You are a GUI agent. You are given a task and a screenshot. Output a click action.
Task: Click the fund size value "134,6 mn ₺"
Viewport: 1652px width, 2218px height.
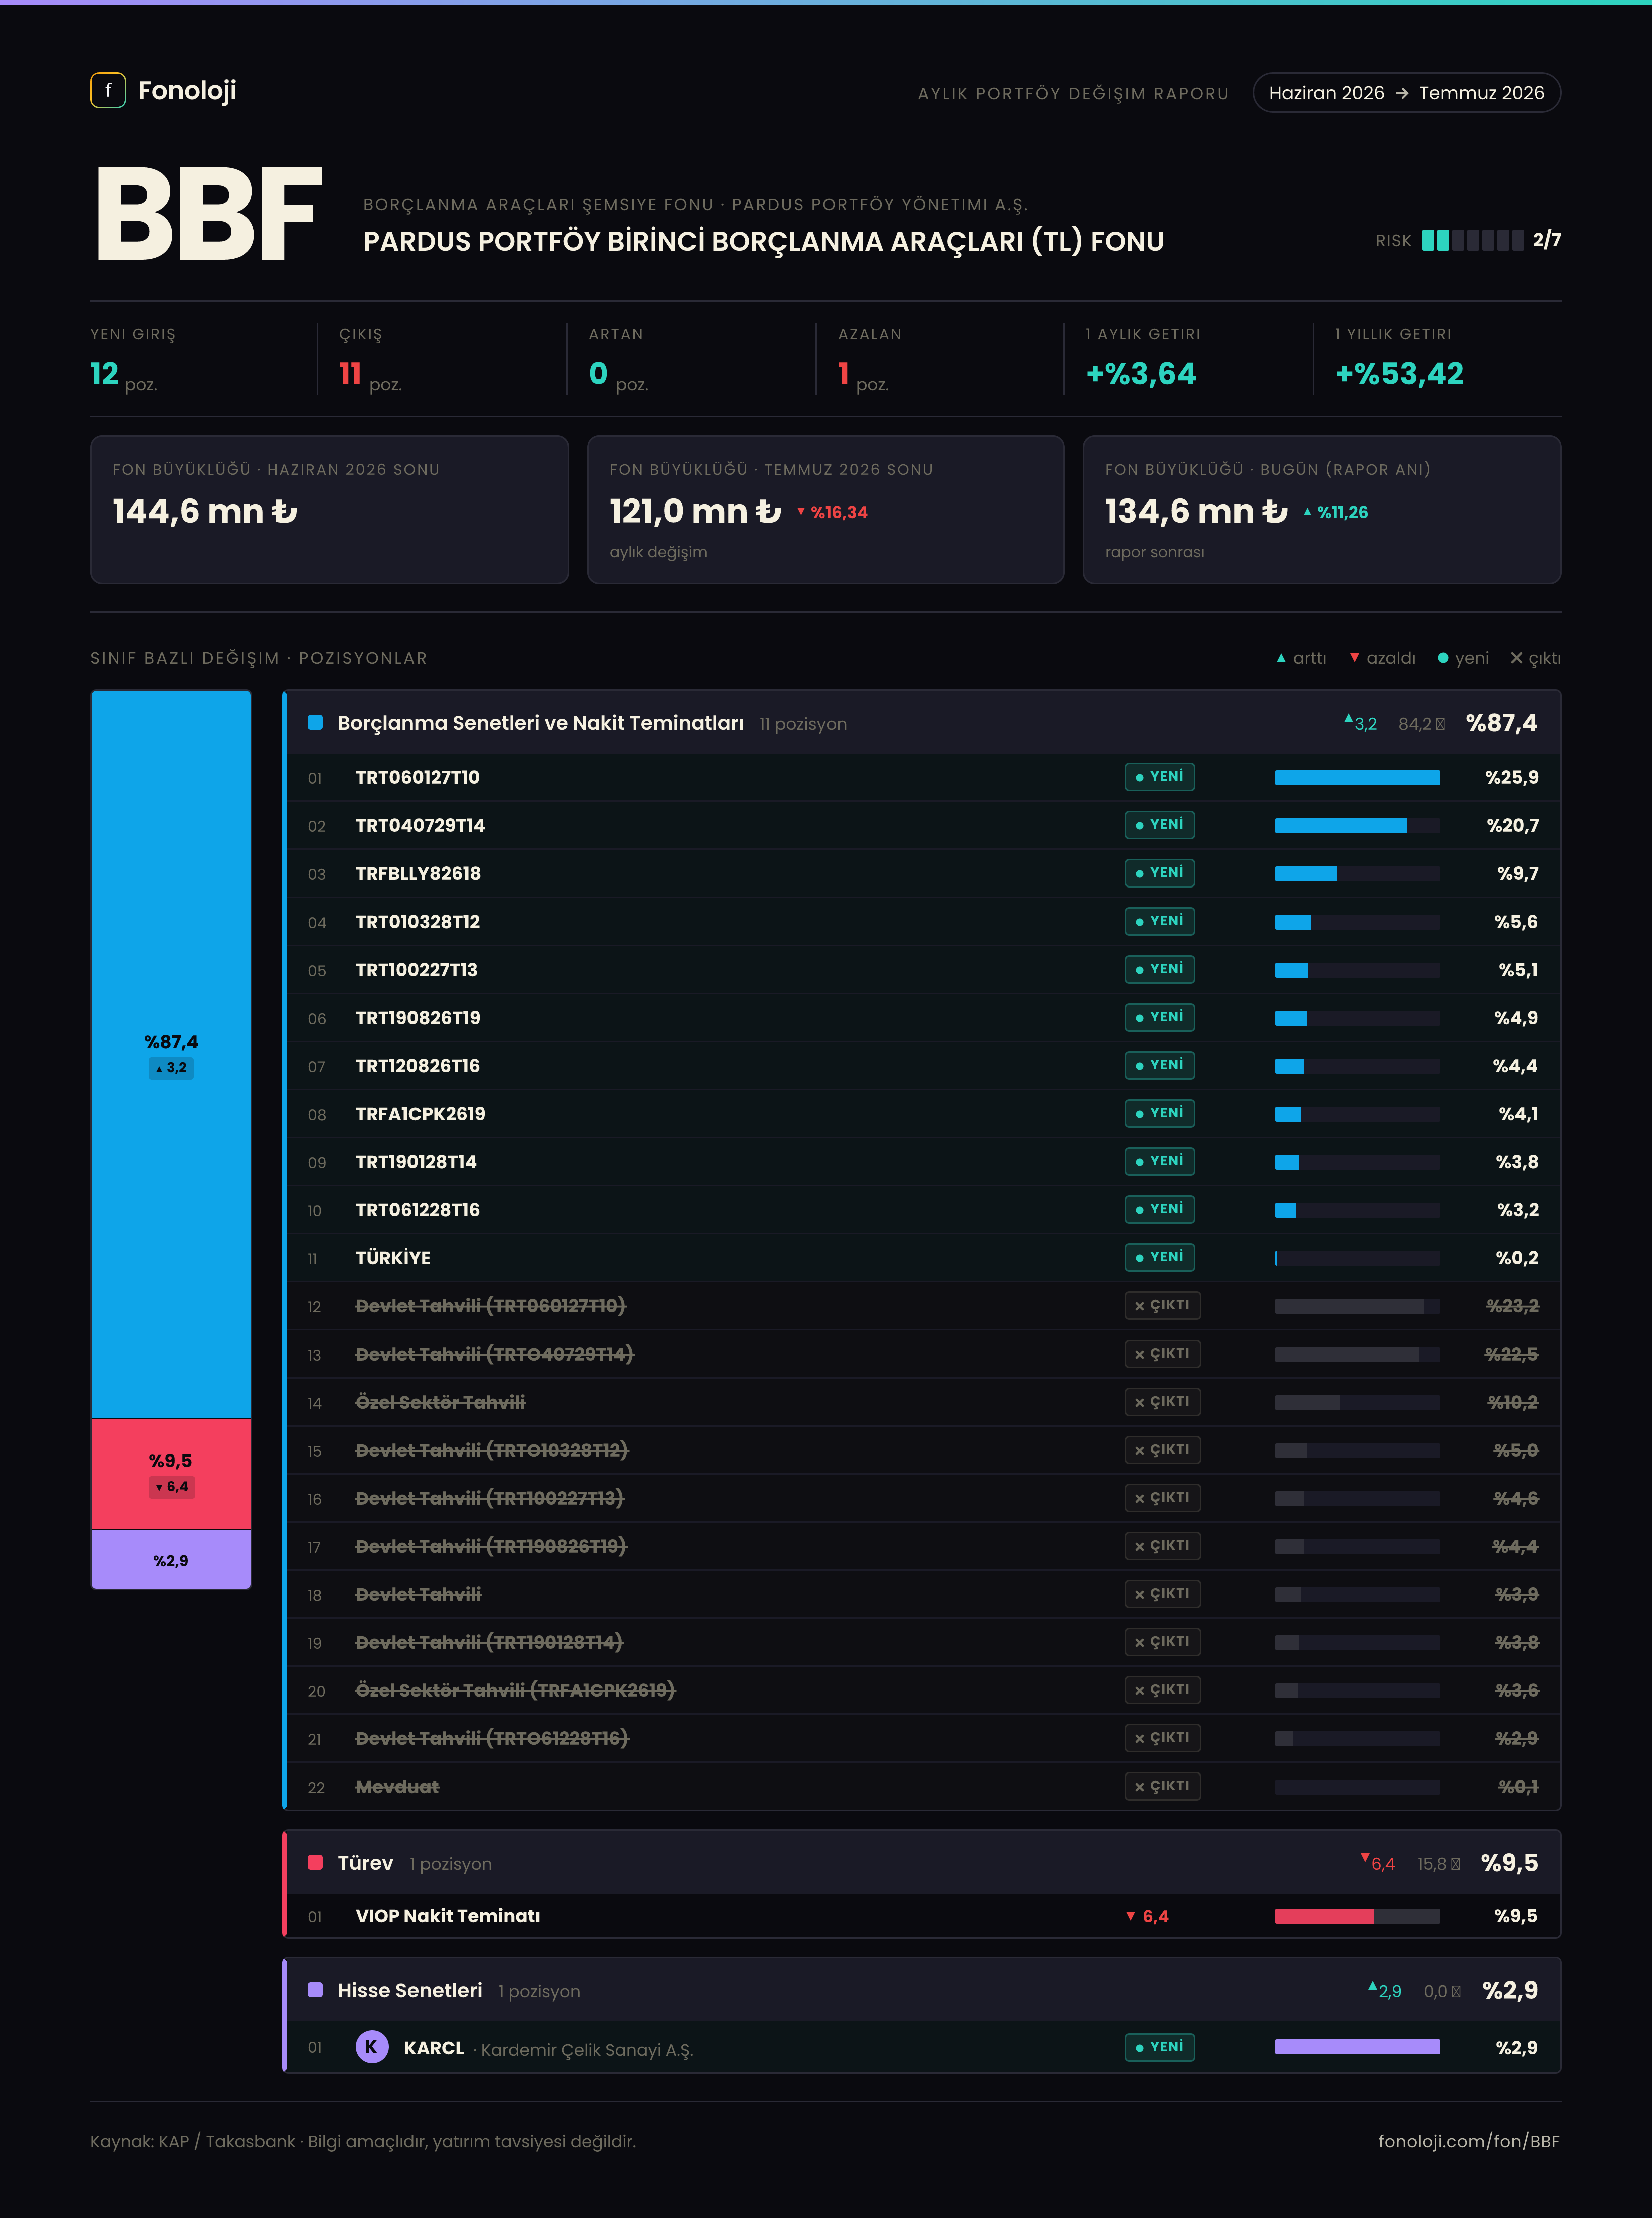pyautogui.click(x=1196, y=511)
